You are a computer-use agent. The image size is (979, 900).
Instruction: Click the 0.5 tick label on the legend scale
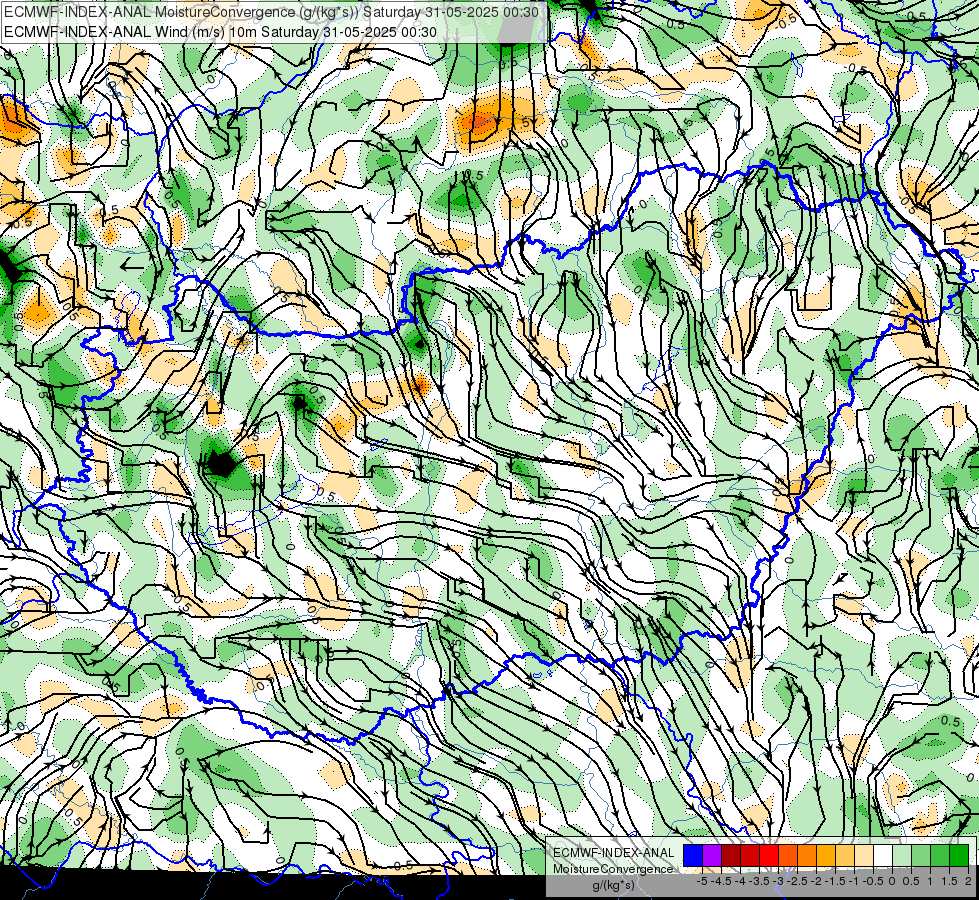click(911, 881)
